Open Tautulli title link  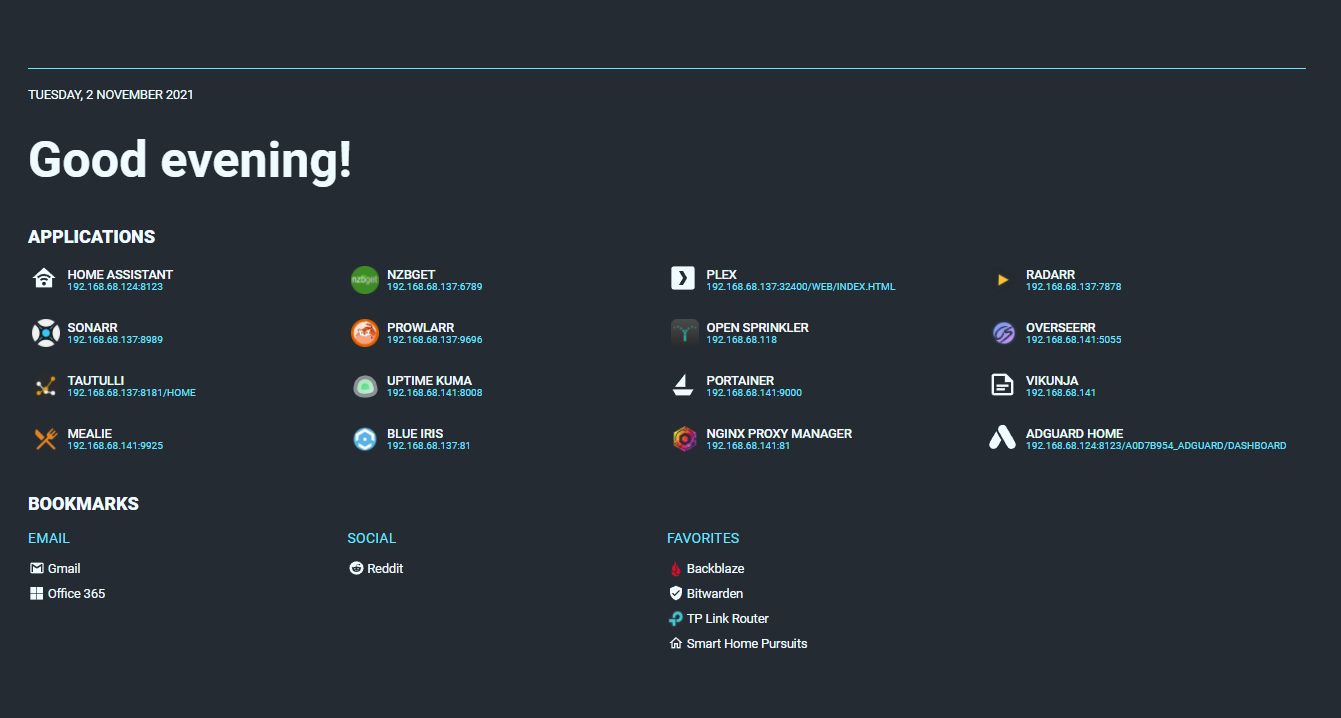[x=96, y=380]
